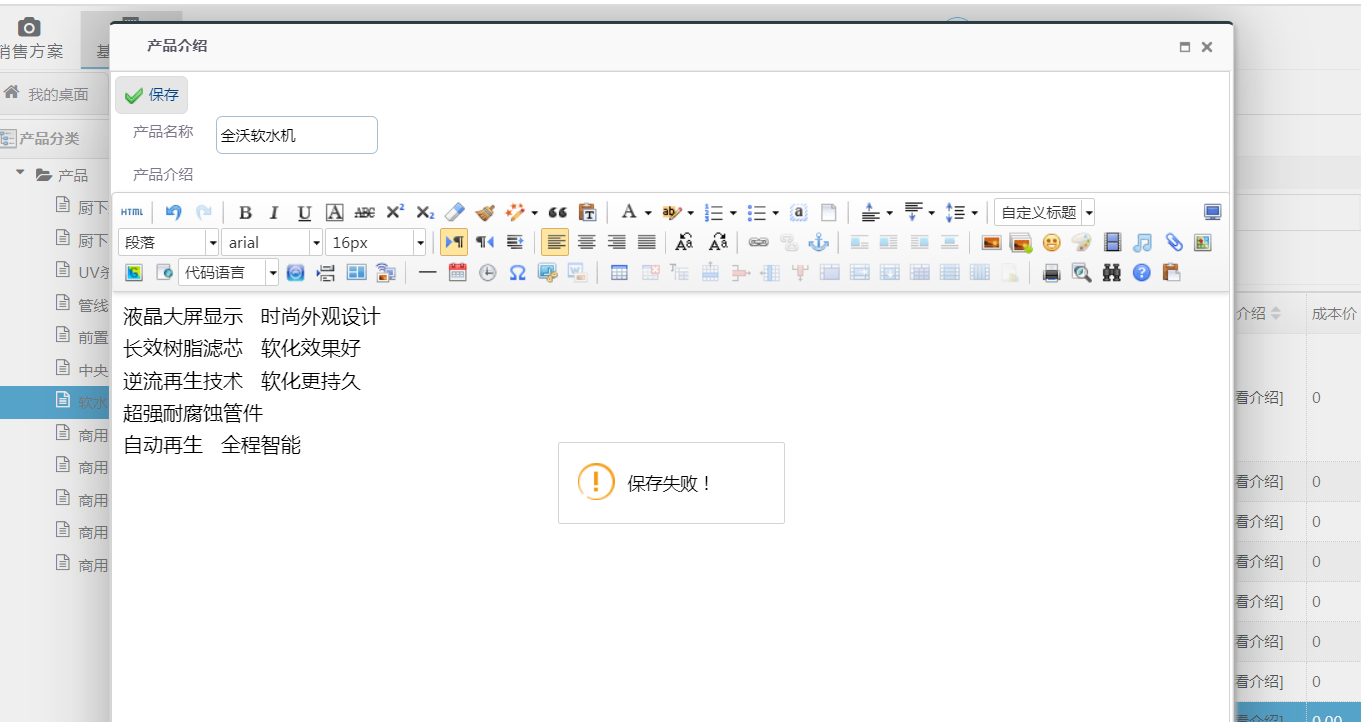
Task: Click the HTML source view icon
Action: click(131, 212)
